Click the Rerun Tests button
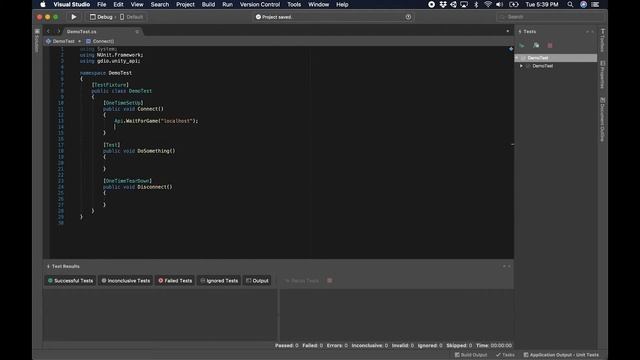Viewport: 640px width, 360px height. 302,280
